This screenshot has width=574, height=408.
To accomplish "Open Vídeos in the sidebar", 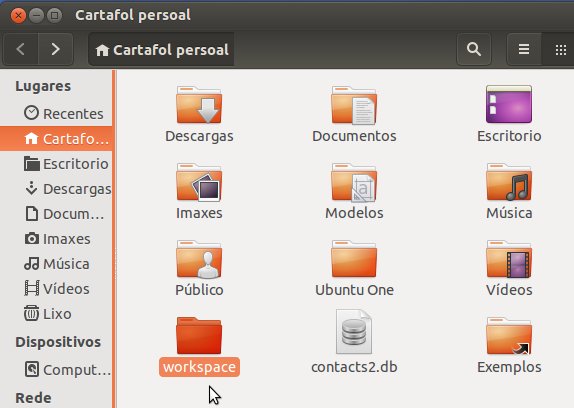I will tap(56, 289).
